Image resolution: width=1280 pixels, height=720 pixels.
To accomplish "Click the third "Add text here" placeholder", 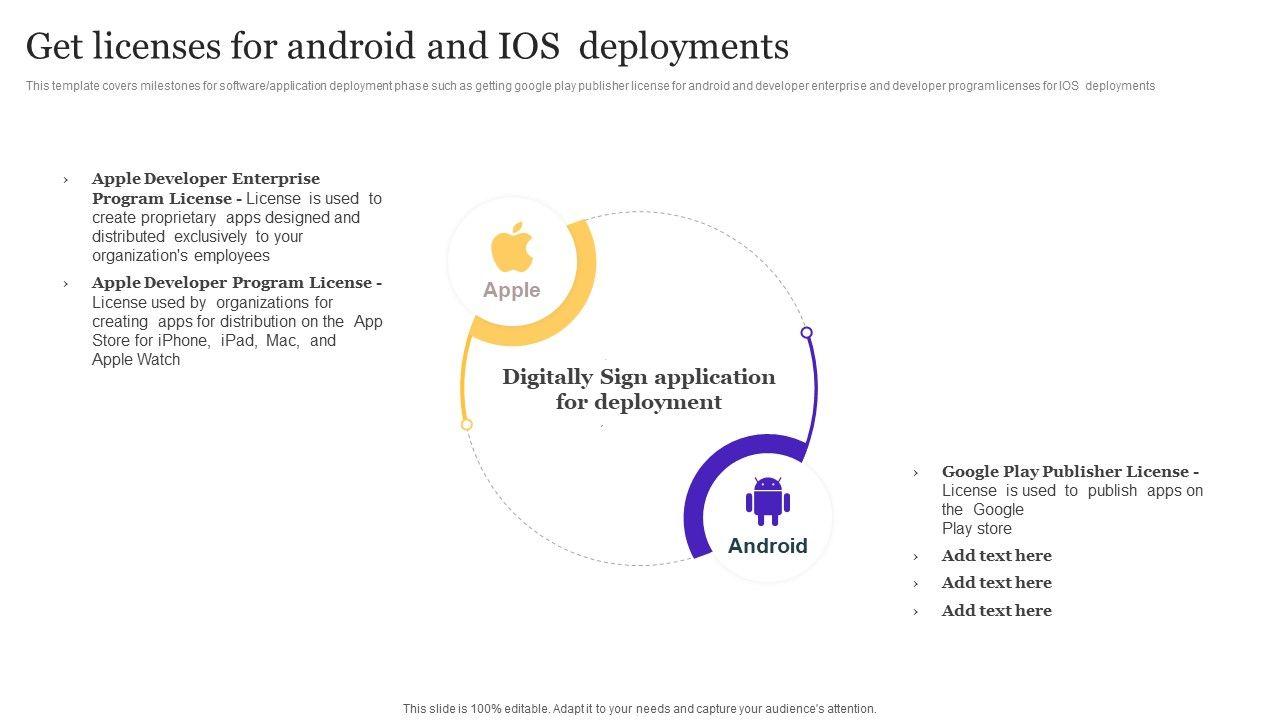I will click(x=996, y=611).
